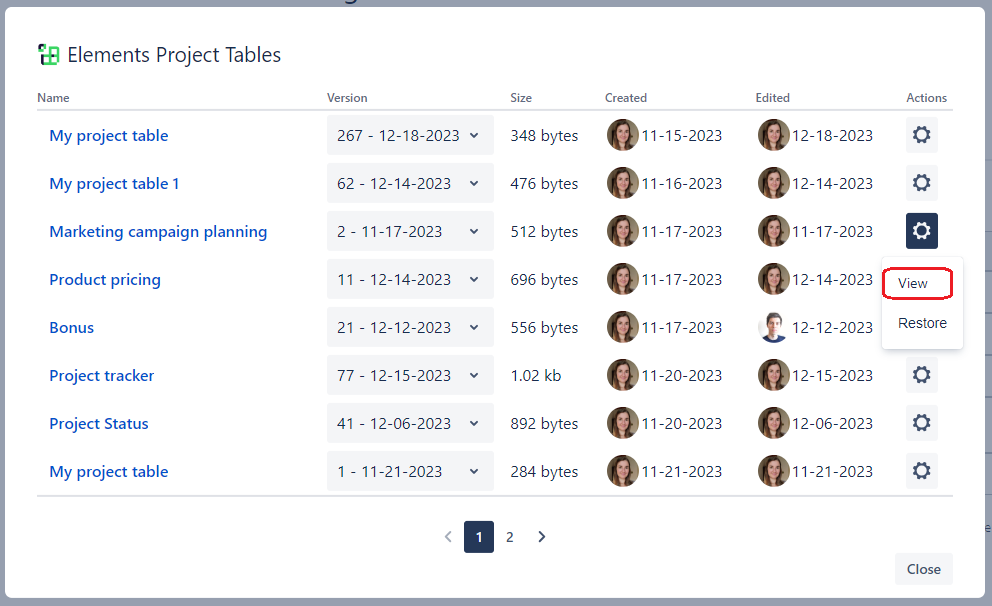
Task: Expand the 11 - 12-14-2023 version selector
Action: [x=409, y=279]
